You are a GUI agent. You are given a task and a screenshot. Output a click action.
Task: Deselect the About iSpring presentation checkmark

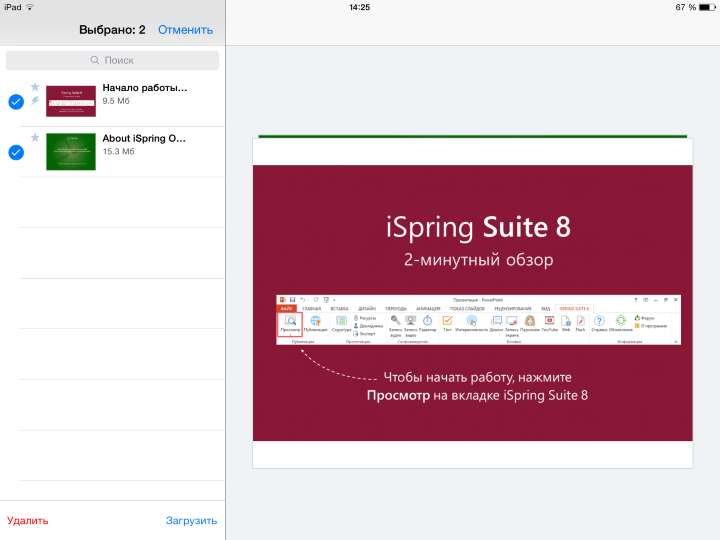pos(16,152)
